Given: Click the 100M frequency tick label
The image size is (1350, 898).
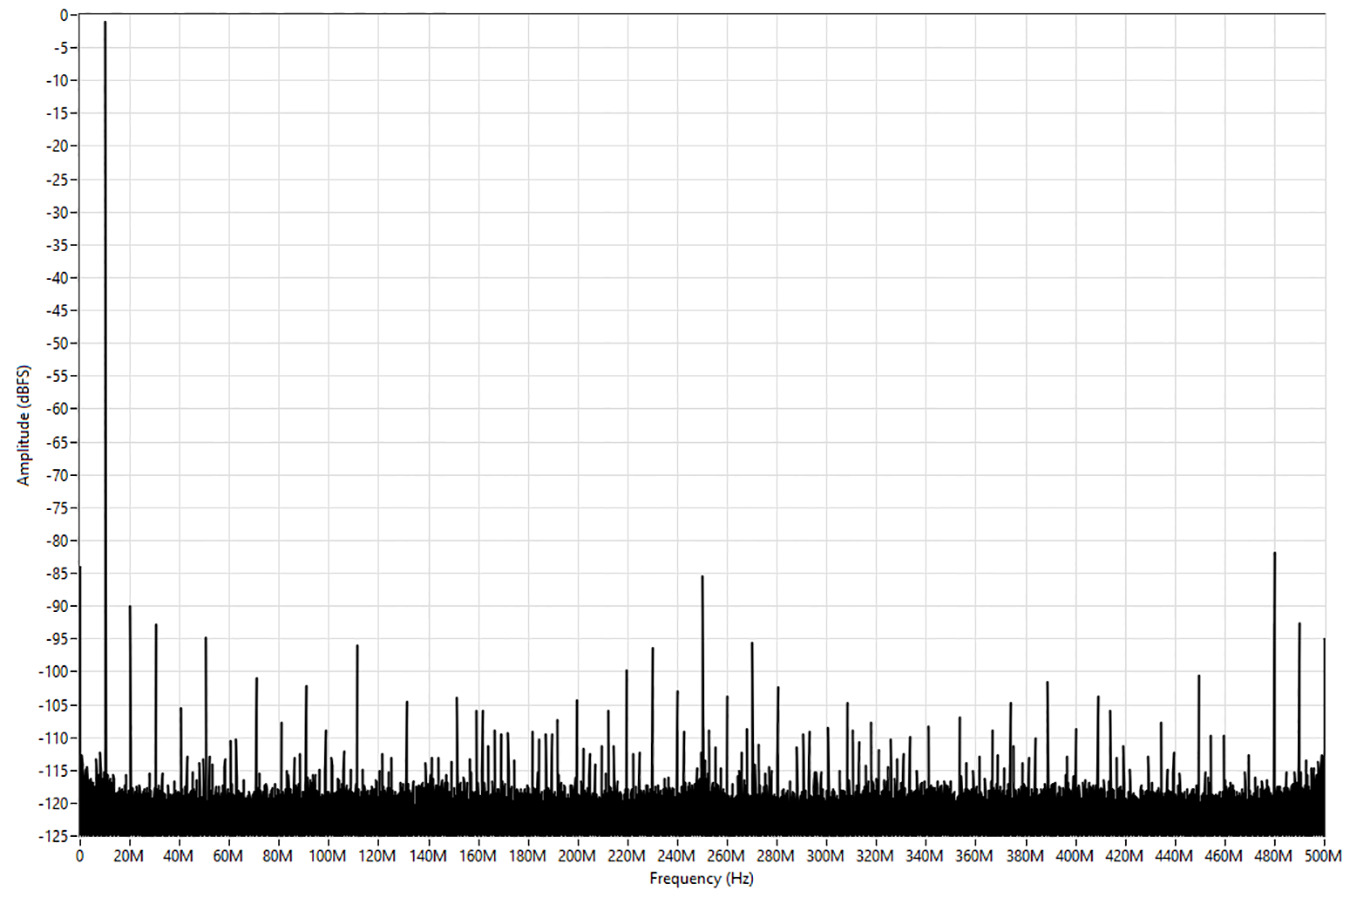Looking at the screenshot, I should (328, 856).
